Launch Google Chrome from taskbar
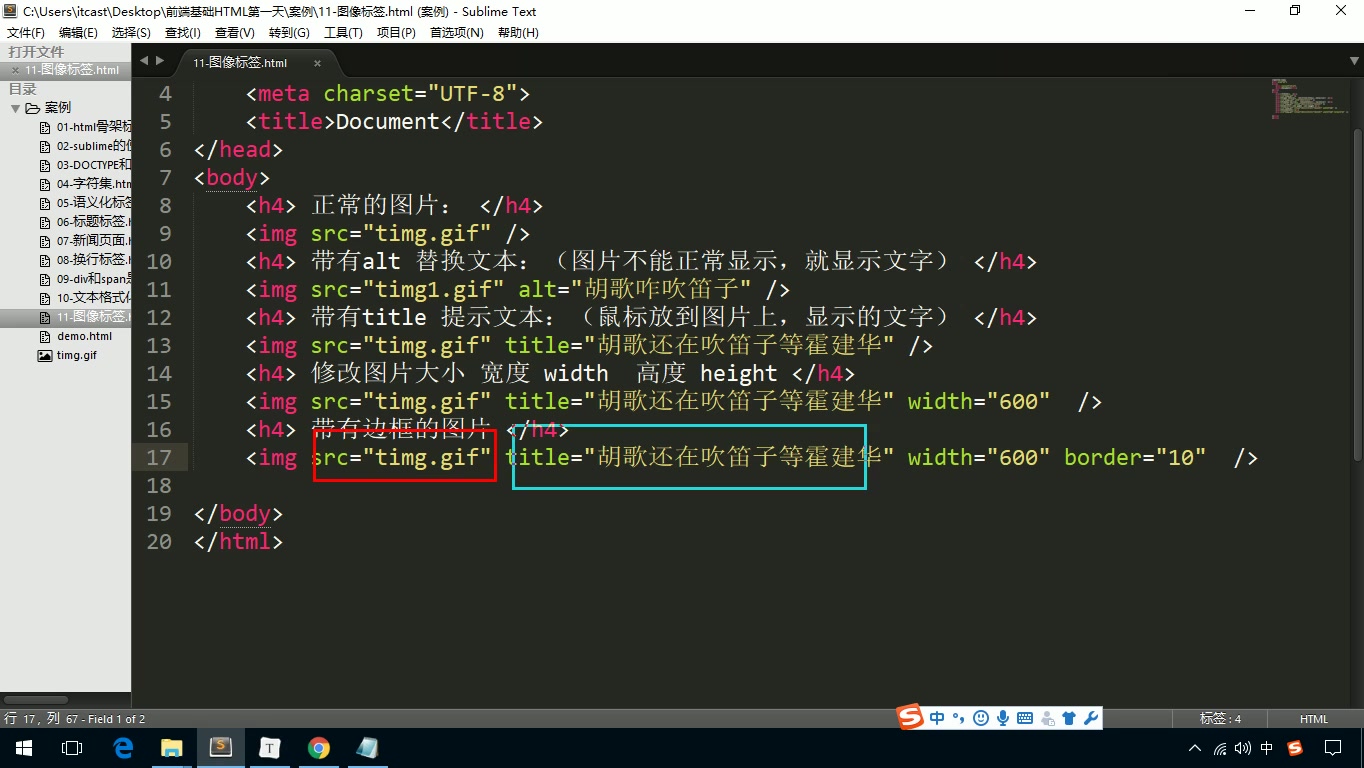The width and height of the screenshot is (1364, 768). click(319, 748)
